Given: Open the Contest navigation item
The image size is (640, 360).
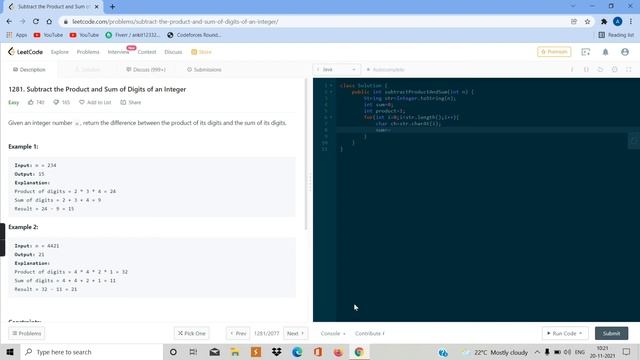Looking at the screenshot, I should (147, 52).
